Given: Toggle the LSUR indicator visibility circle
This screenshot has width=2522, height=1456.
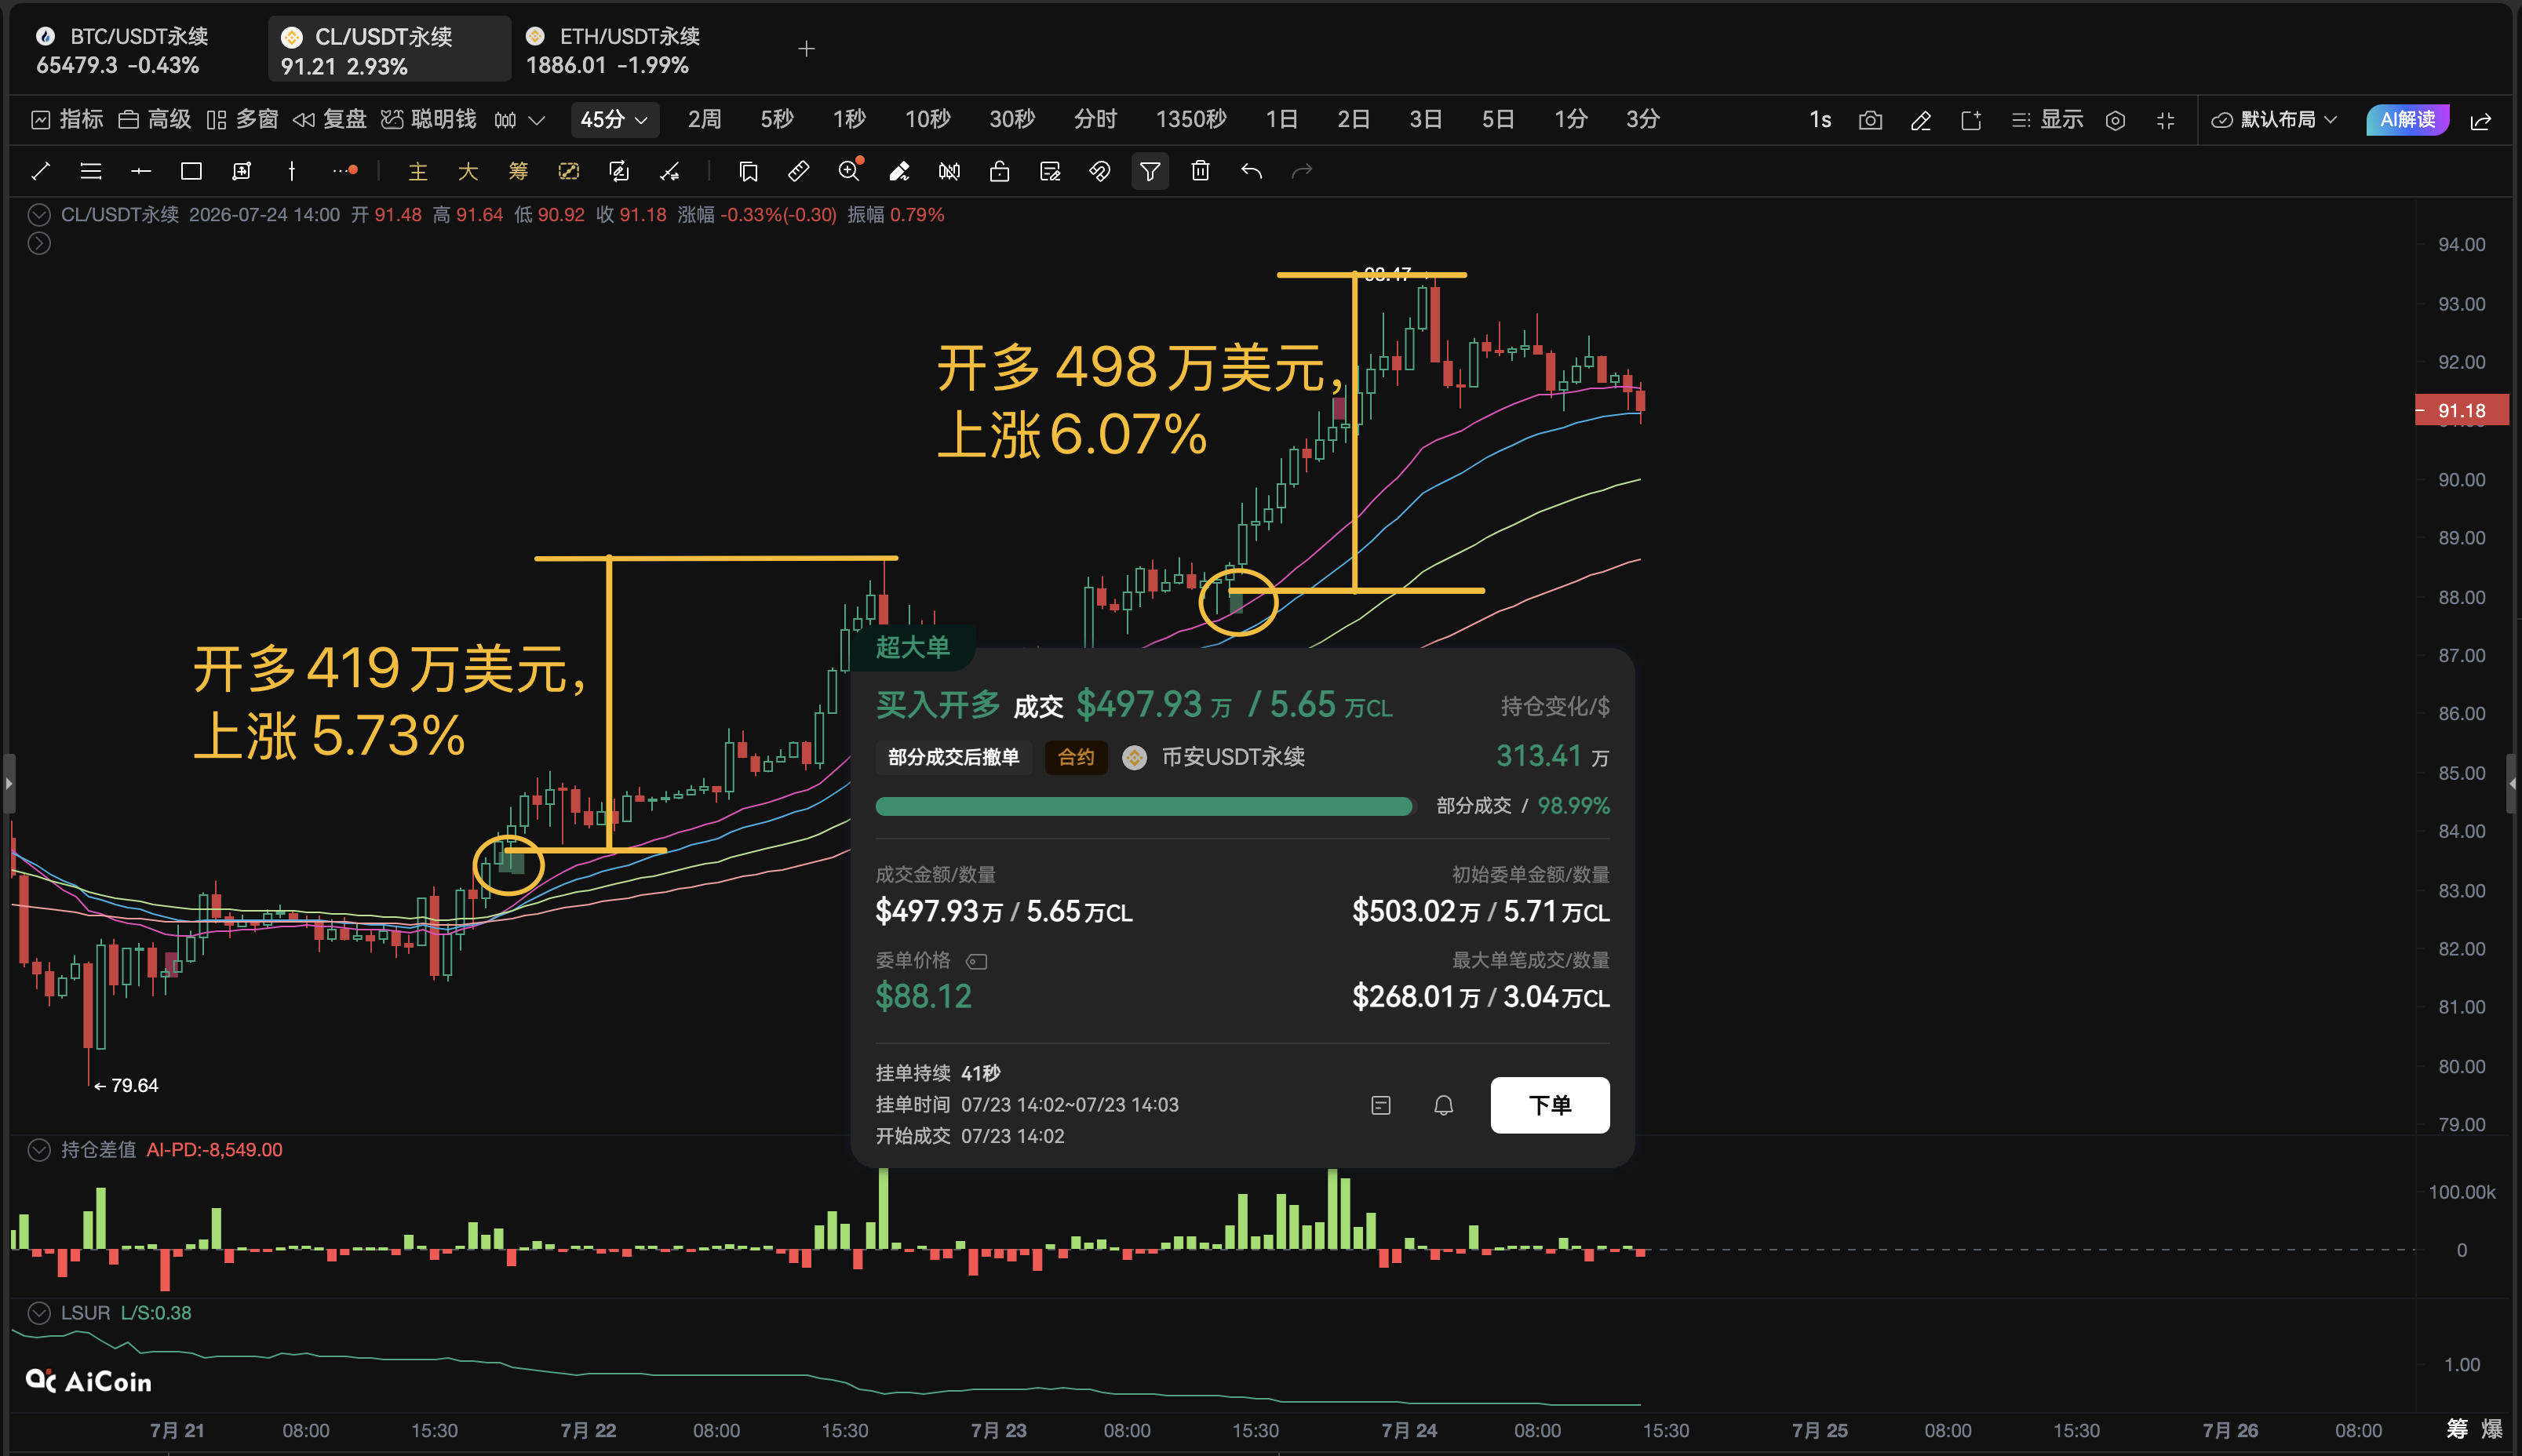Looking at the screenshot, I should pos(39,1313).
